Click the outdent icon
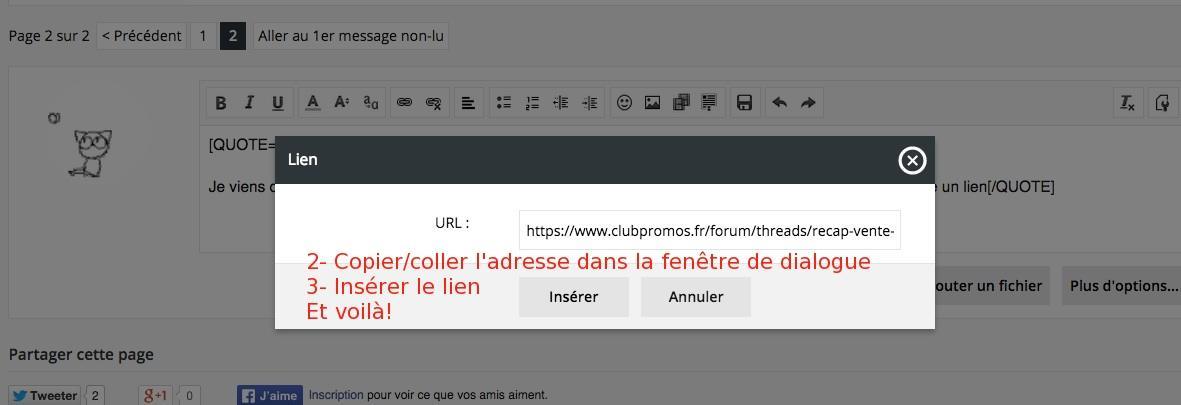The image size is (1181, 405). pyautogui.click(x=560, y=103)
